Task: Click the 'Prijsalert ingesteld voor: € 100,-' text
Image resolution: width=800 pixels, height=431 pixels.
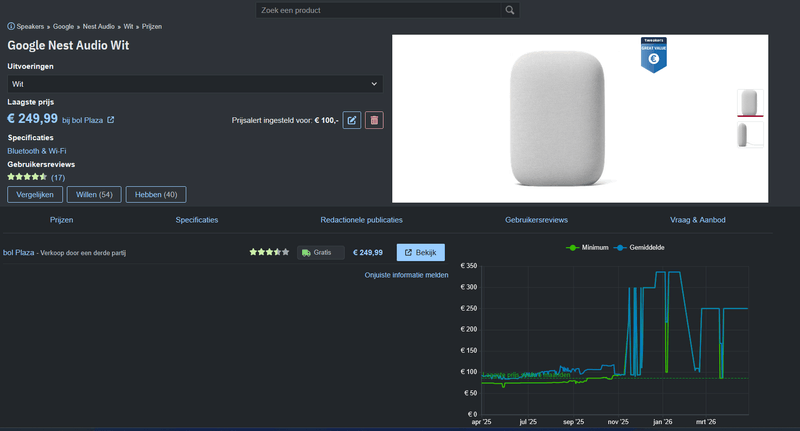Action: click(x=285, y=120)
